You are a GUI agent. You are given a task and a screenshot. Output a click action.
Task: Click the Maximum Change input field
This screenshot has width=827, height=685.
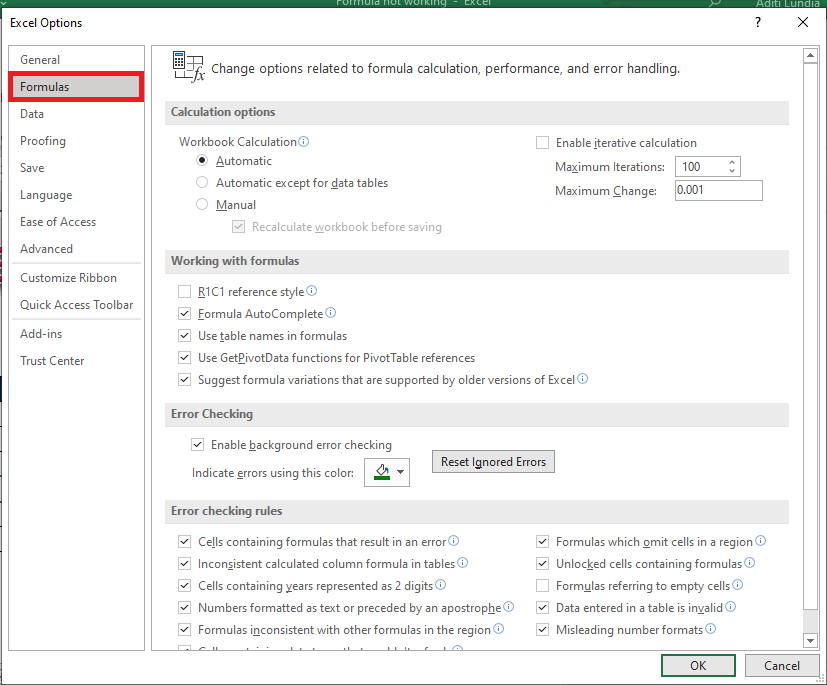[x=718, y=190]
